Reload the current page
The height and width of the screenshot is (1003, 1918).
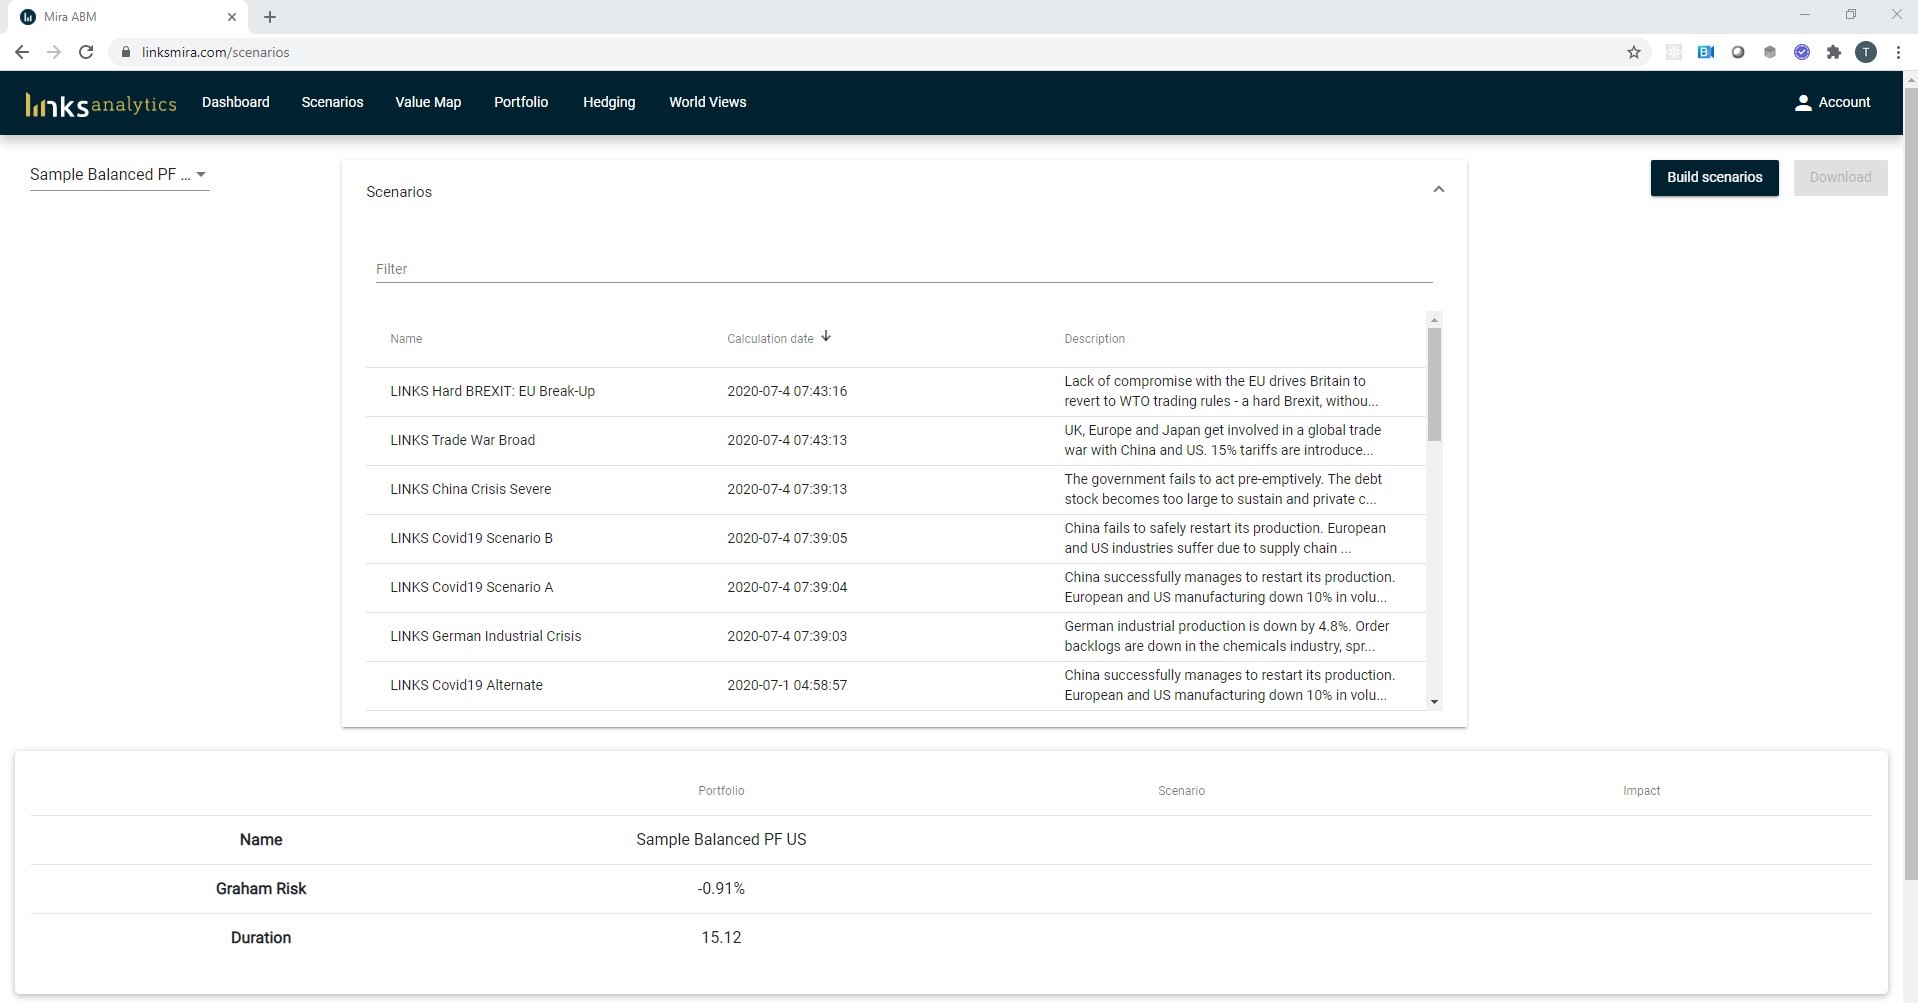tap(86, 52)
